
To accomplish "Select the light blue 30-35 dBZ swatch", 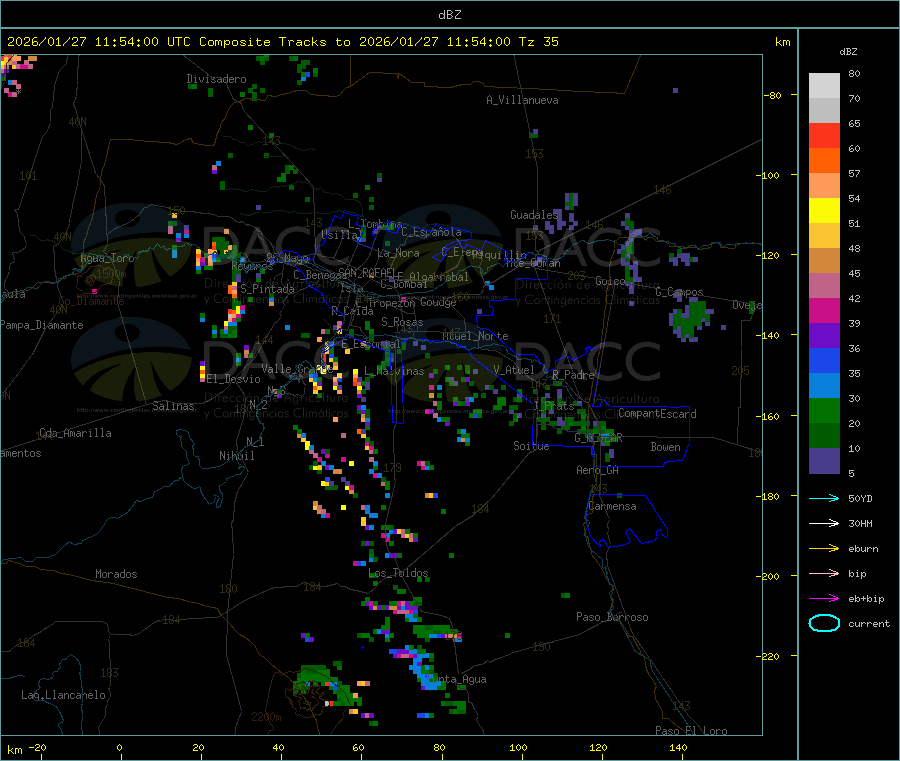I will click(x=824, y=386).
